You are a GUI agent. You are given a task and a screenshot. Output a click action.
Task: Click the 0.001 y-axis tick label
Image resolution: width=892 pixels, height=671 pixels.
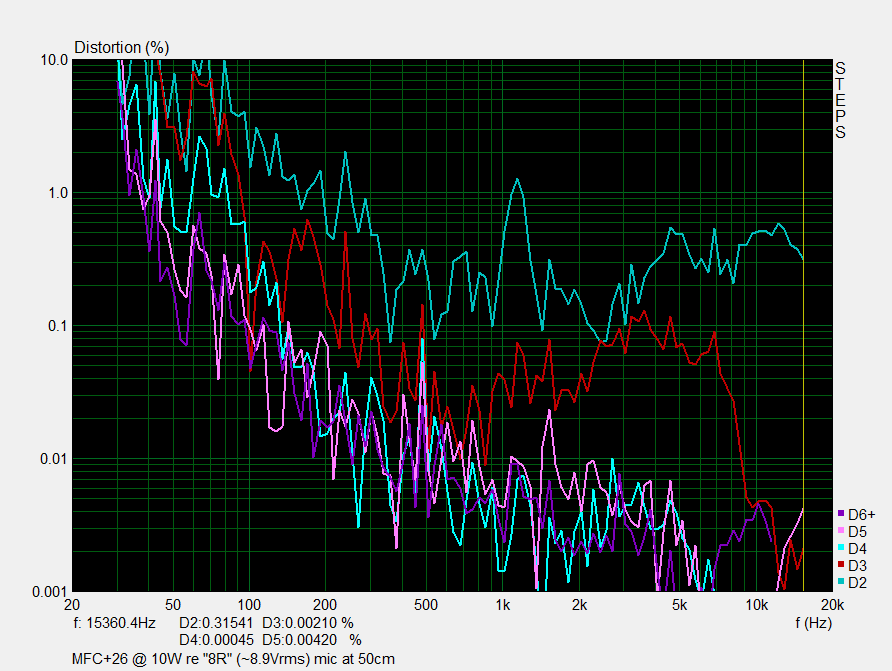tap(50, 592)
